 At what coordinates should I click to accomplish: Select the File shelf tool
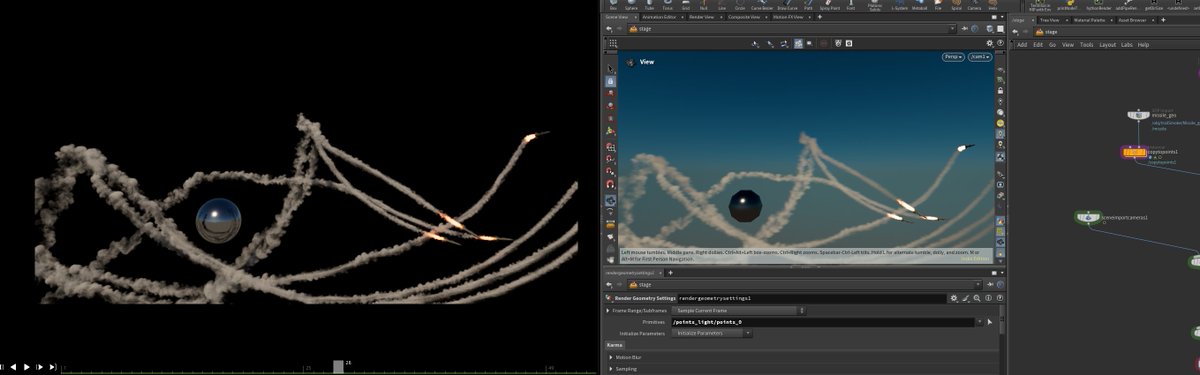[x=938, y=5]
